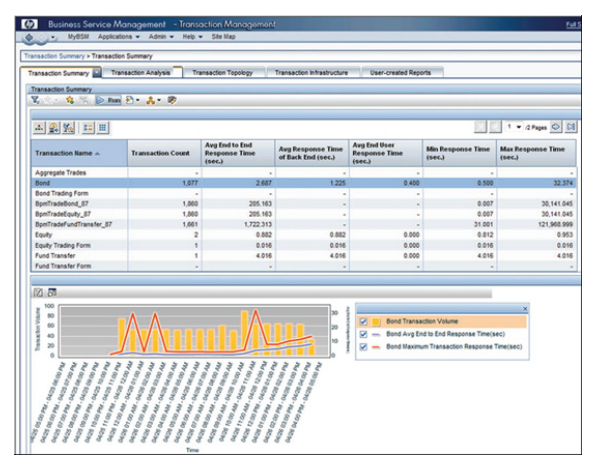This screenshot has height=464, width=597.
Task: Switch to the Transaction Summary tab
Action: coord(58,73)
